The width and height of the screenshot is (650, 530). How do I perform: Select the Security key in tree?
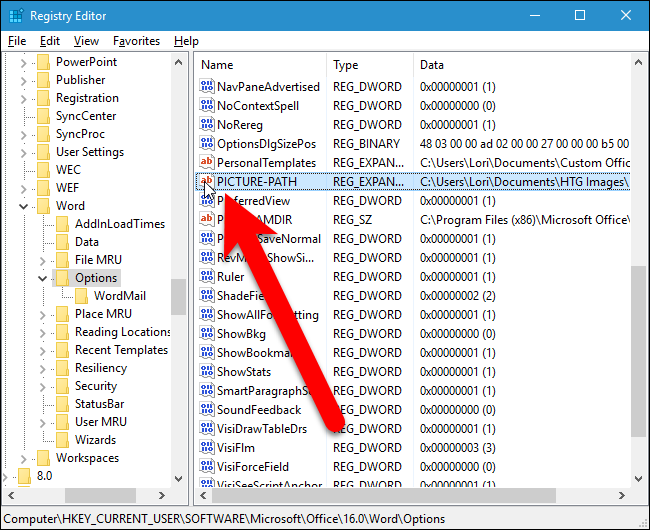(96, 386)
